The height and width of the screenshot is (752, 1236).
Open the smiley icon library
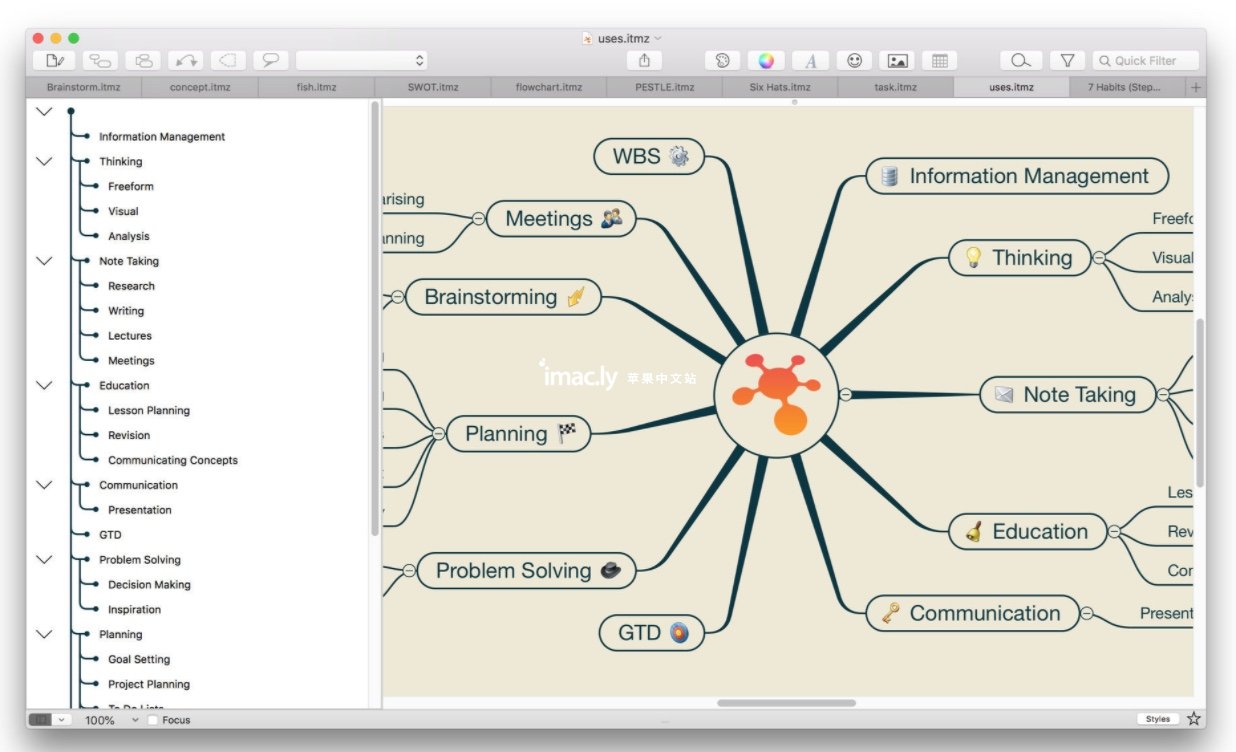(854, 61)
